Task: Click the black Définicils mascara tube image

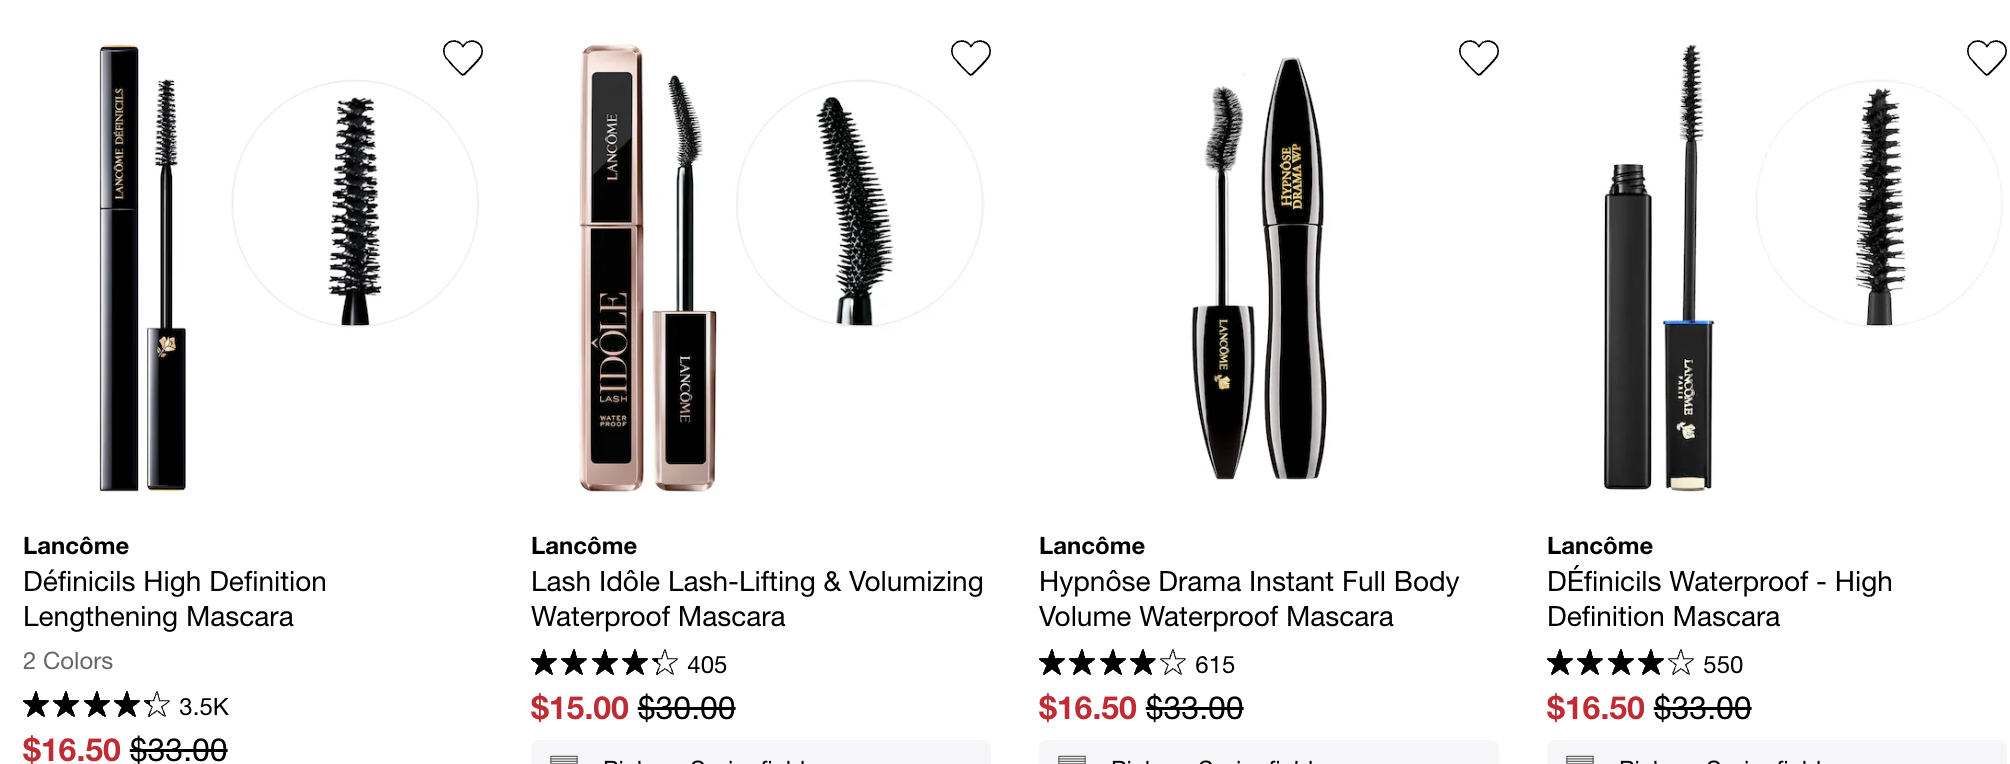Action: pos(142,268)
